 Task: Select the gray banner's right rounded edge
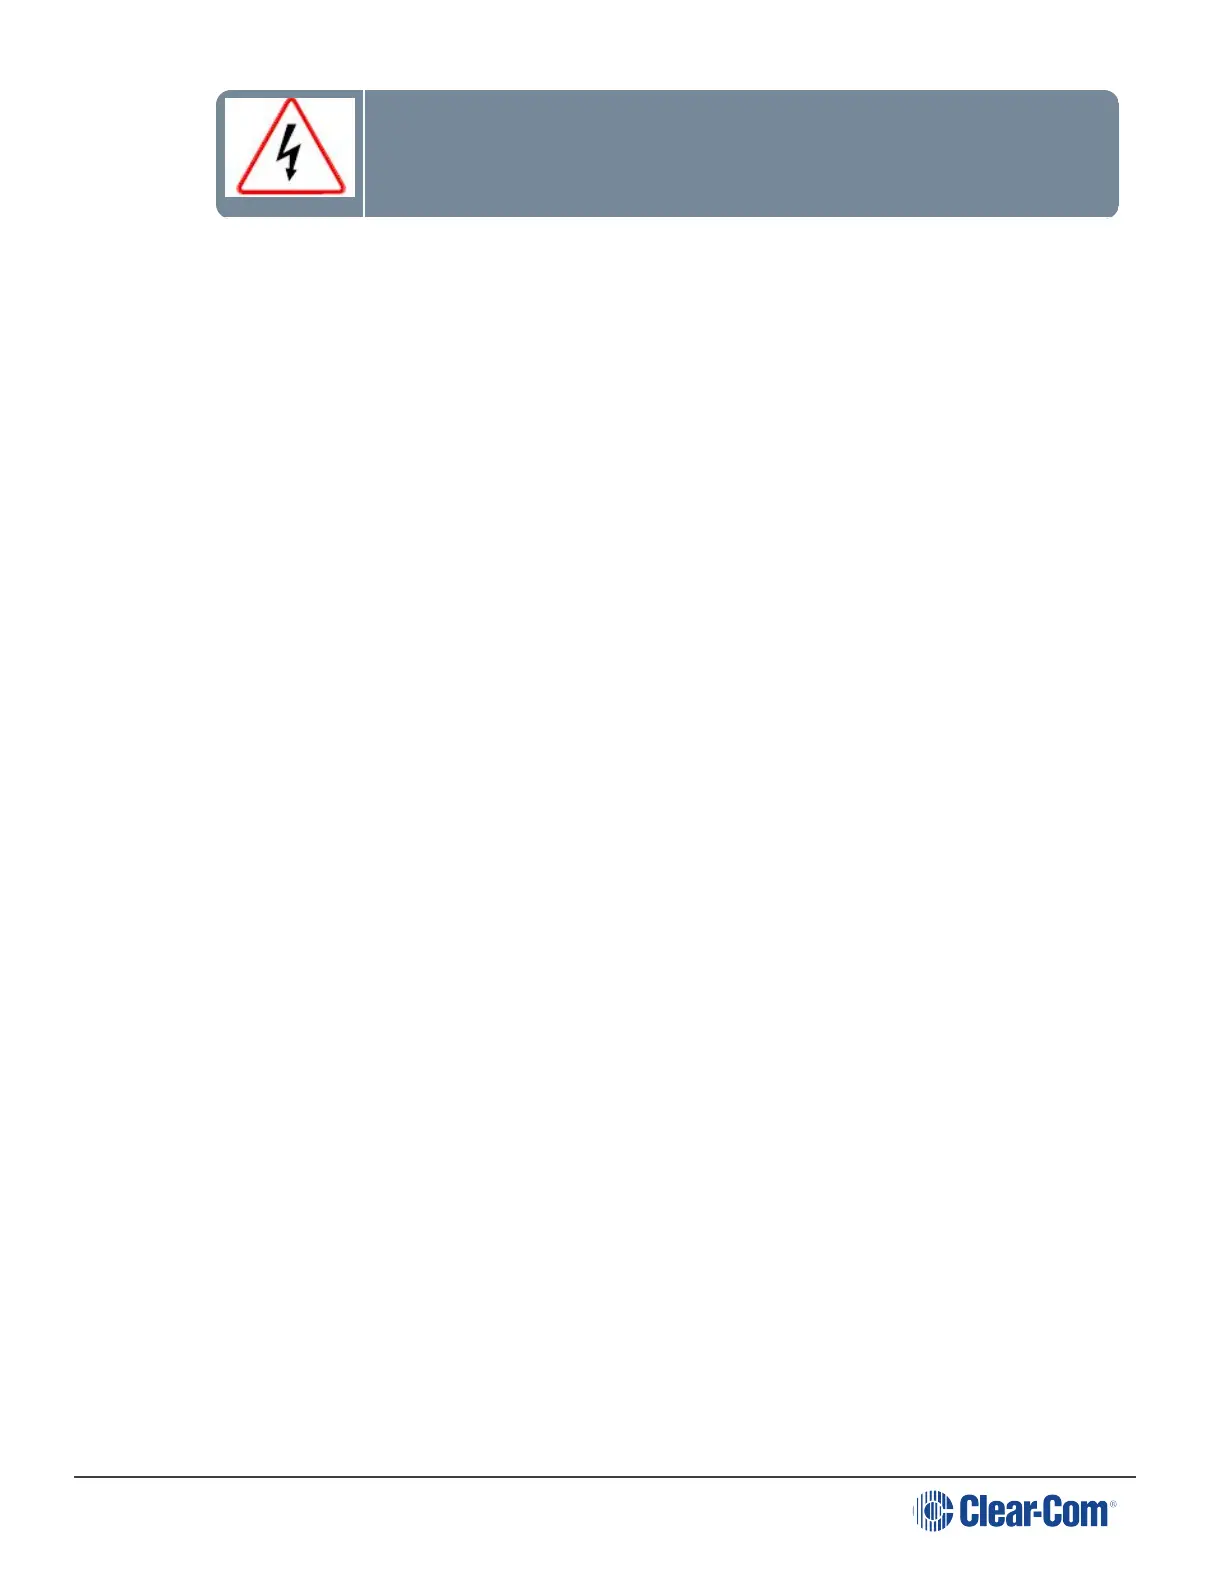tap(1112, 153)
